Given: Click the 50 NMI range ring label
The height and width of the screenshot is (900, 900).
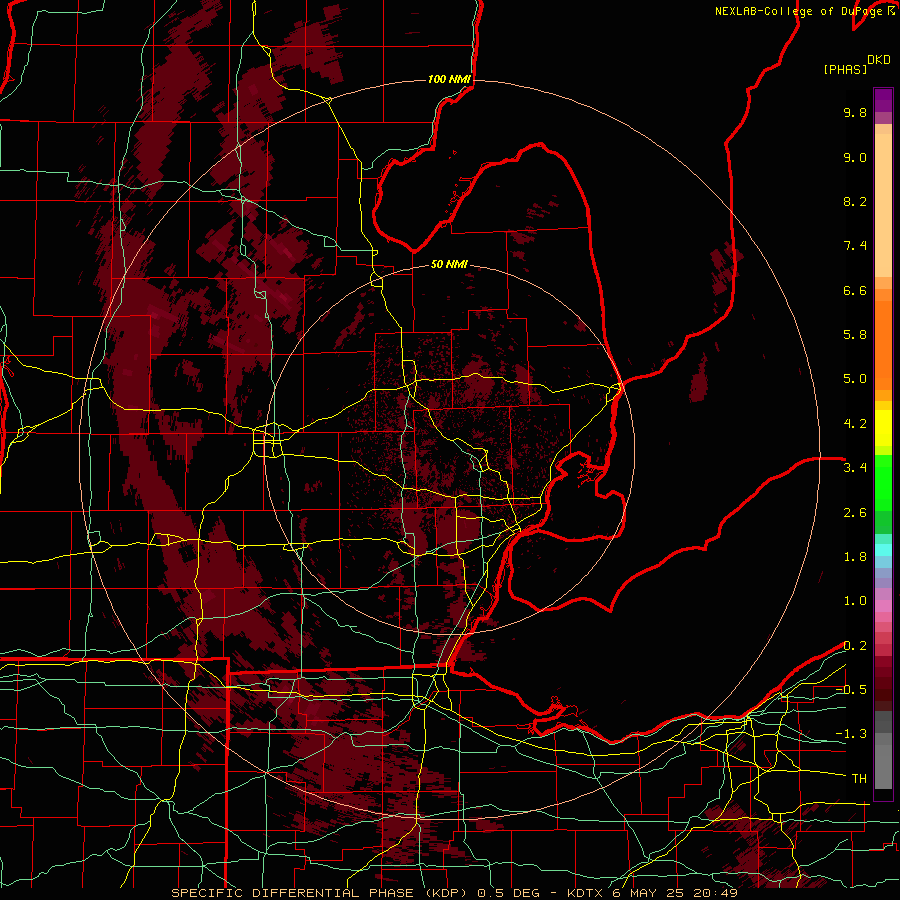Looking at the screenshot, I should [x=449, y=264].
